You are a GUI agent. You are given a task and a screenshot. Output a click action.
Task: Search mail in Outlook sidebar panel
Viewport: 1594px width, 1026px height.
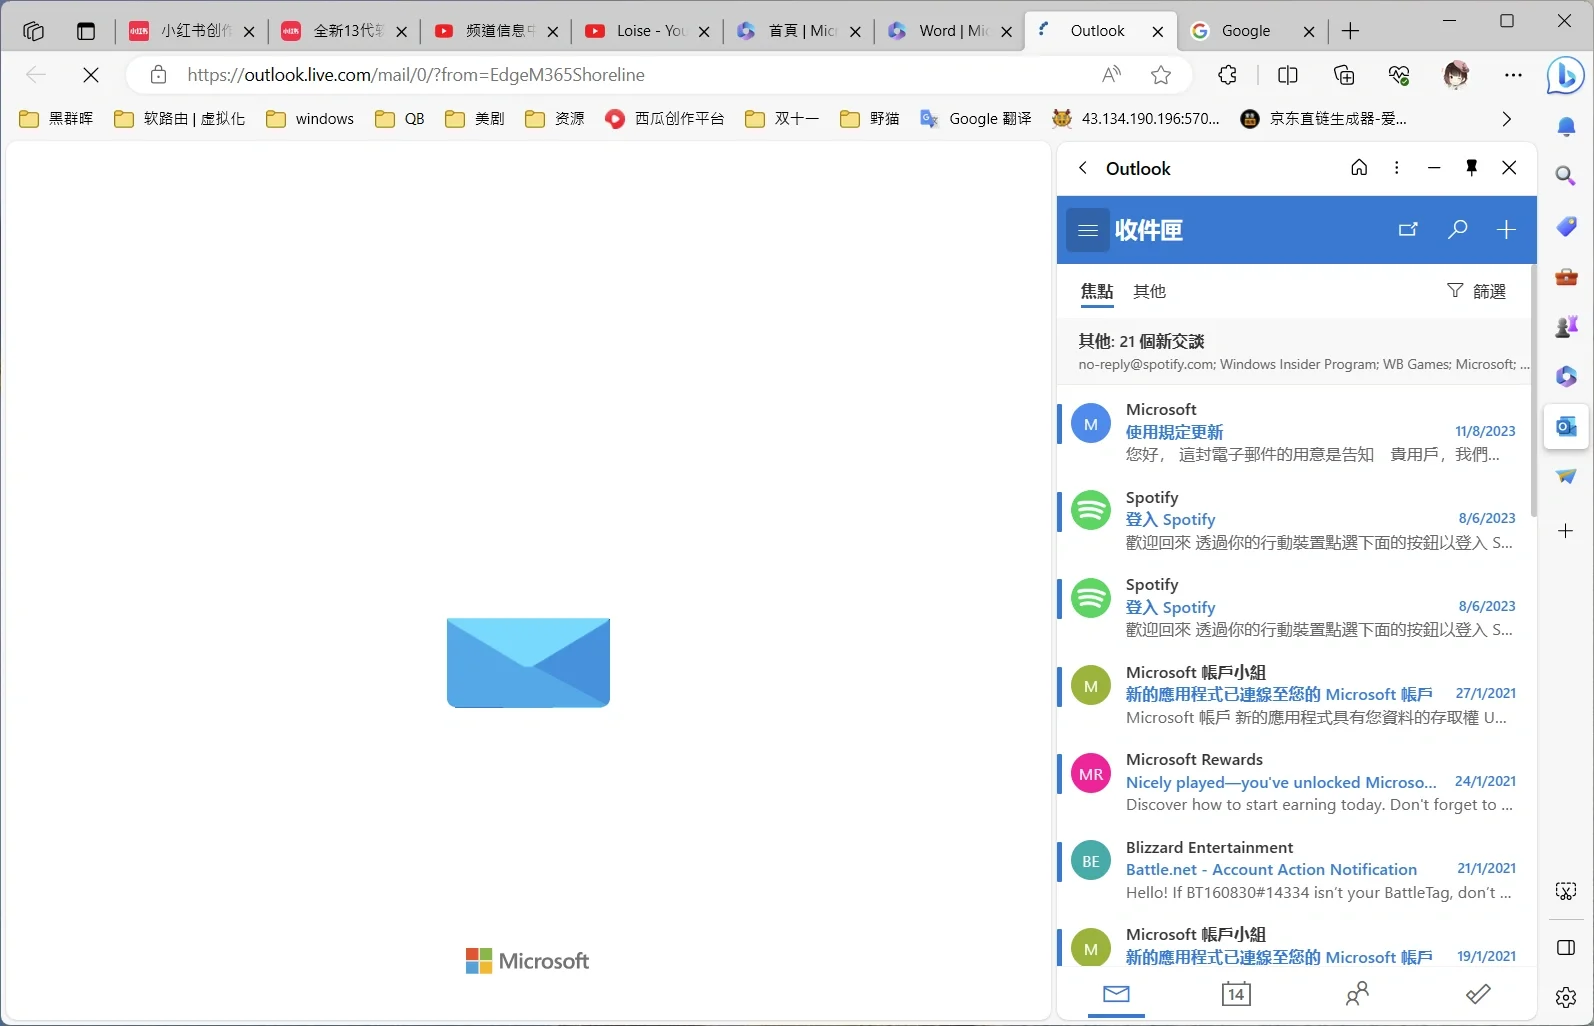click(x=1458, y=230)
